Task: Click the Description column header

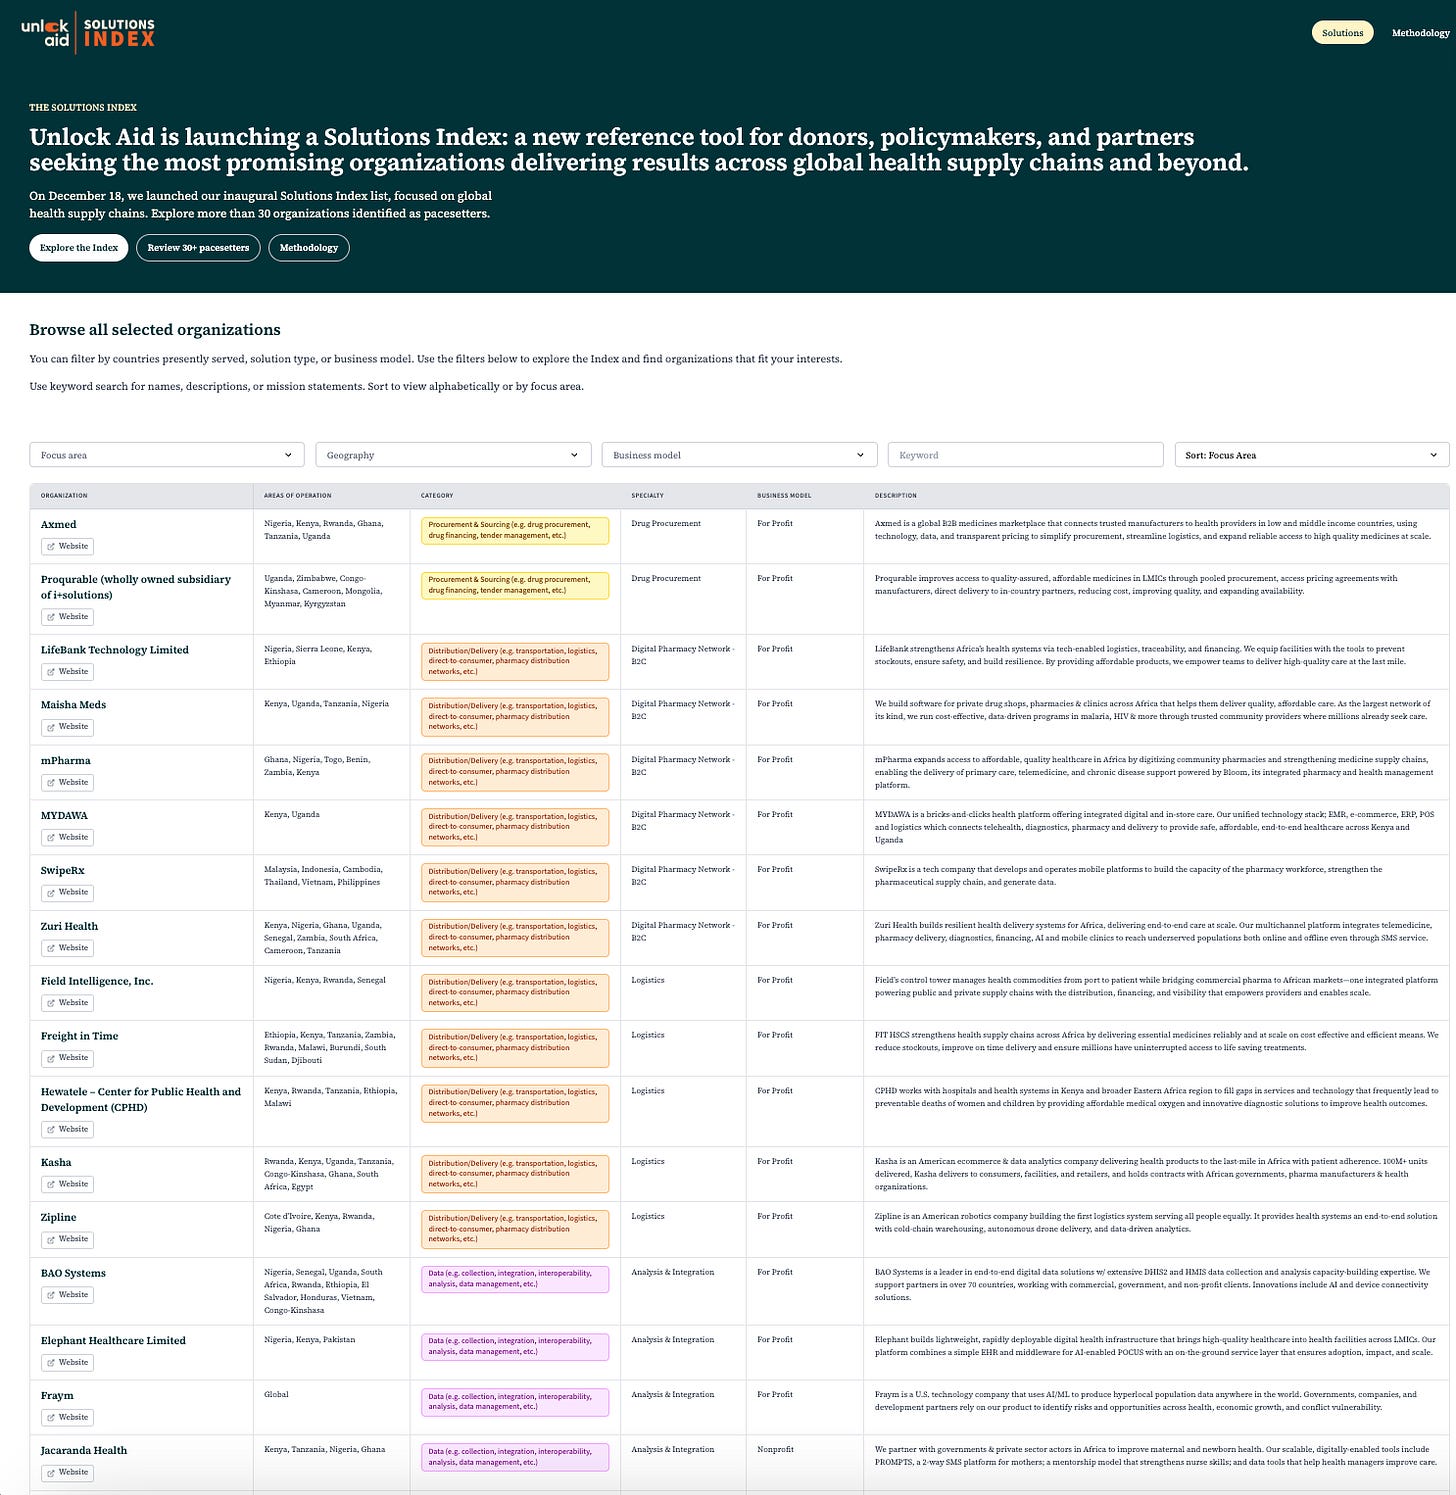Action: click(x=896, y=496)
